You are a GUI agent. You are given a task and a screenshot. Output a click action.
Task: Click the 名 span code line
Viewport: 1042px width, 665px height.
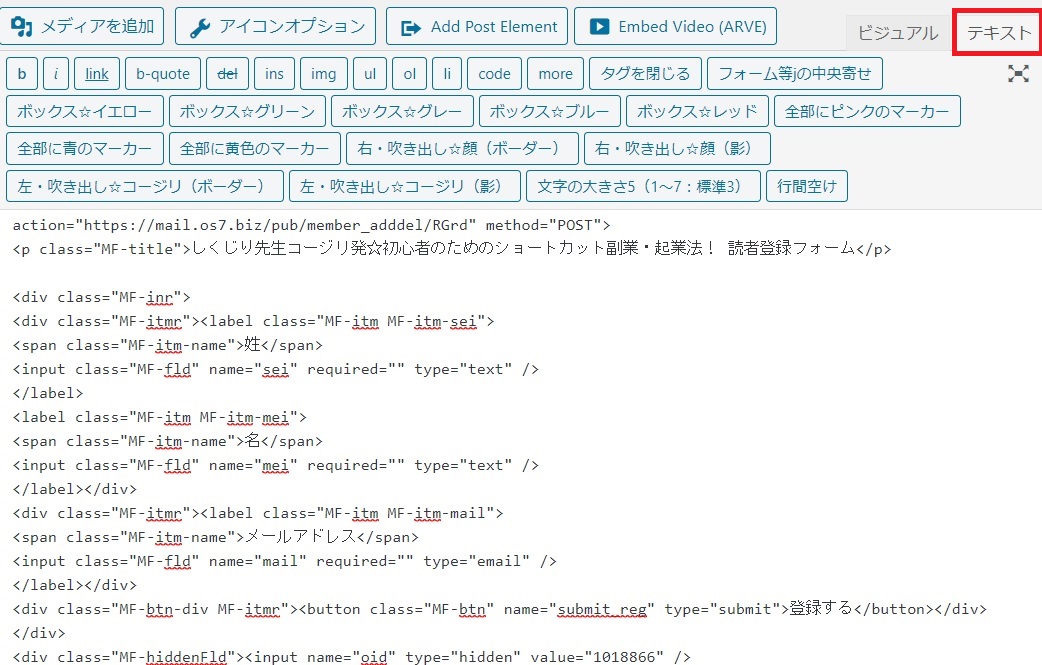[x=167, y=441]
